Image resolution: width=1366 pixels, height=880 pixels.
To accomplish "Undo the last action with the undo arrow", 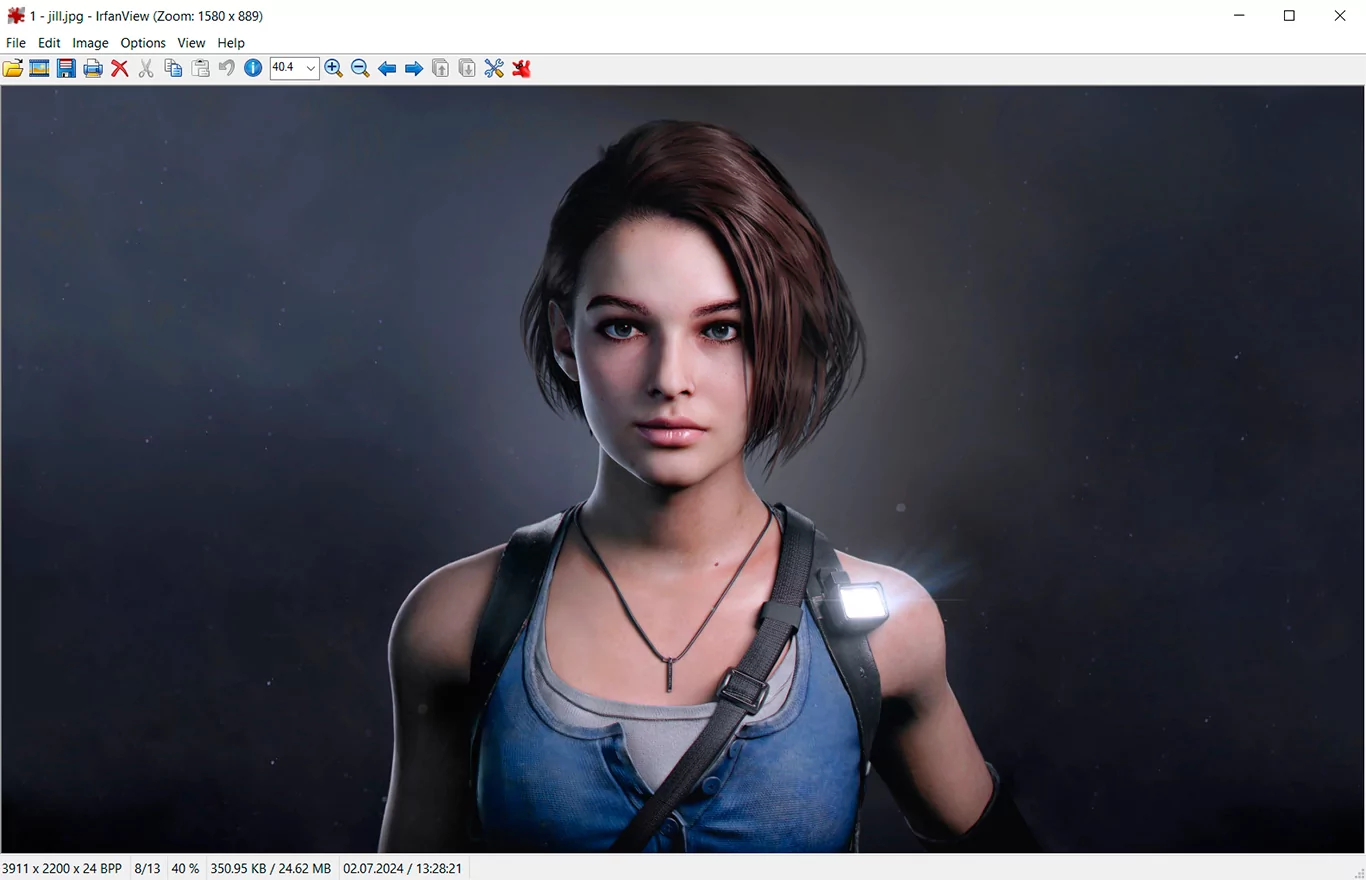I will click(x=227, y=68).
